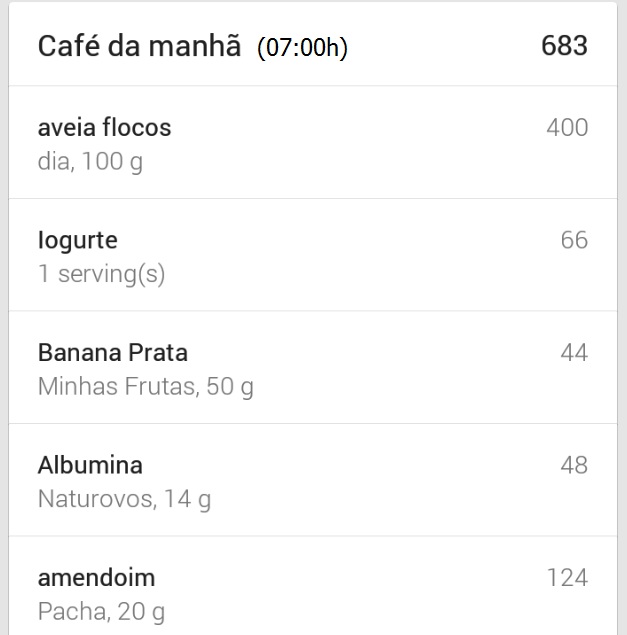Viewport: 627px width, 635px height.
Task: Click the 44 calories for Banana Prata
Action: [x=574, y=352]
